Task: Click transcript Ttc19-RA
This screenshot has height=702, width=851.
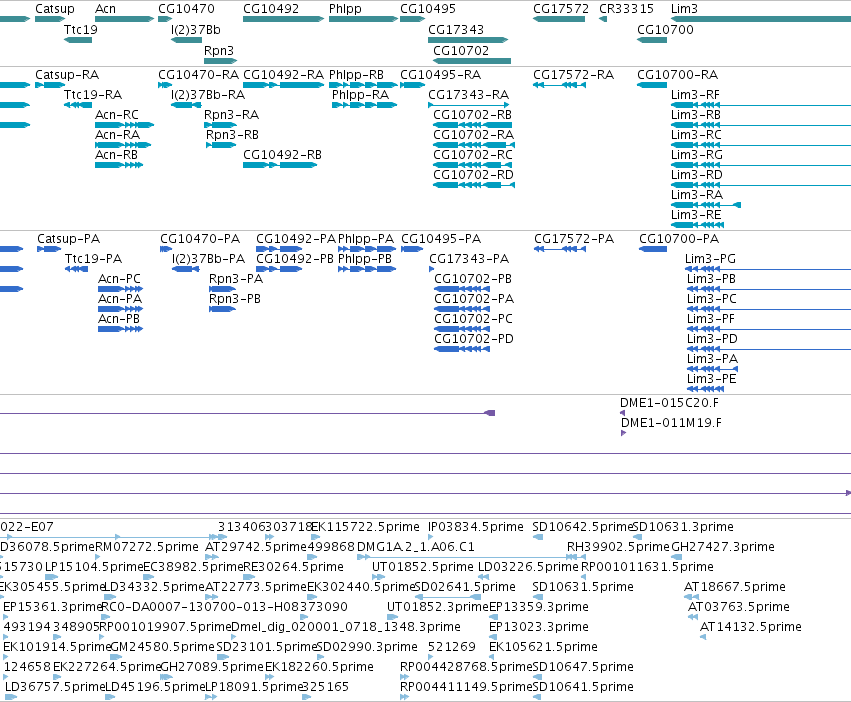Action: [78, 105]
